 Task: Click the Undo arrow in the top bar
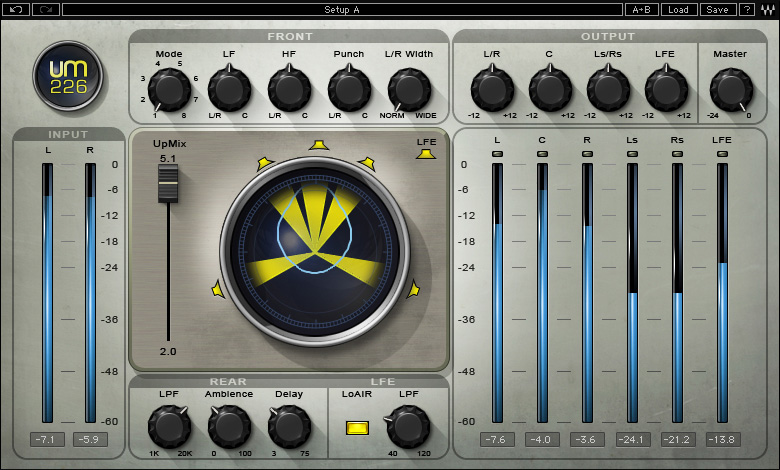tap(15, 9)
